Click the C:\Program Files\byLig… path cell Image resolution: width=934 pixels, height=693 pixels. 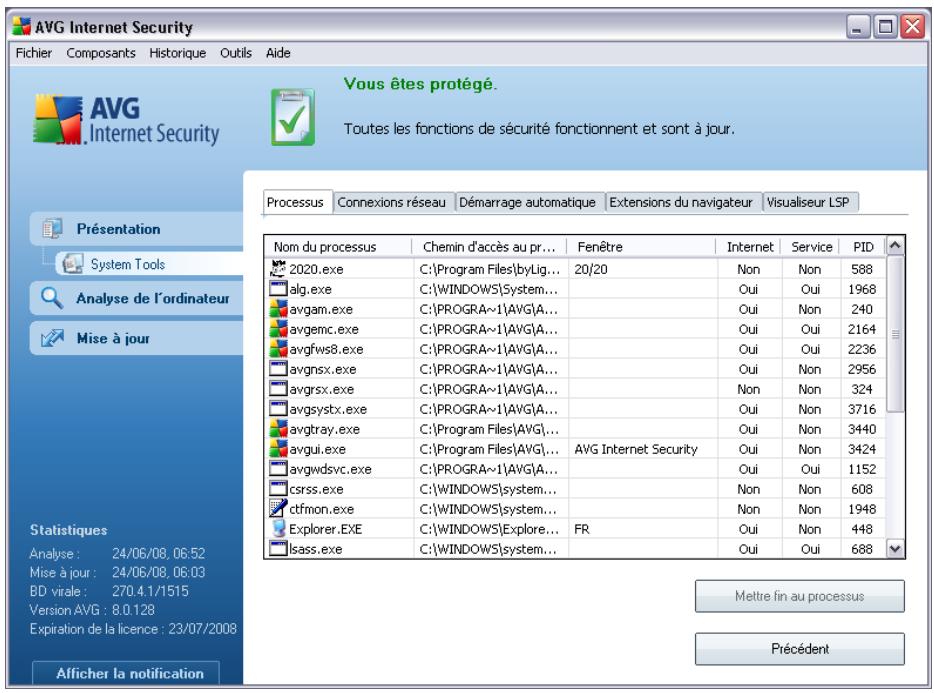489,269
